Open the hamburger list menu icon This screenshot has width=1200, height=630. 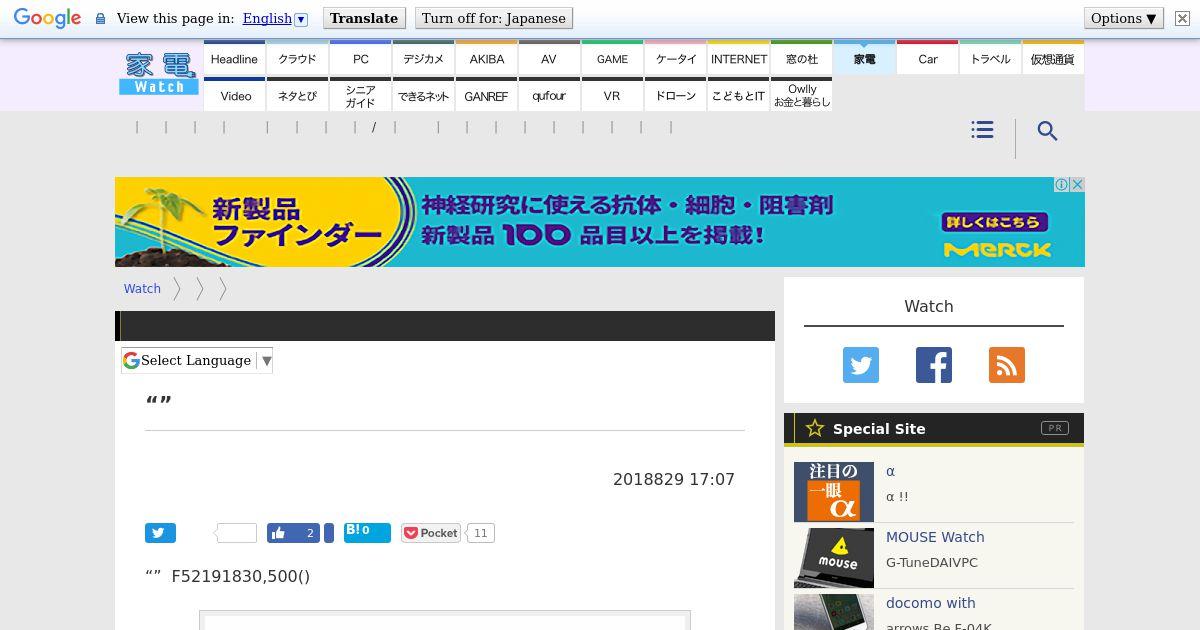point(982,130)
